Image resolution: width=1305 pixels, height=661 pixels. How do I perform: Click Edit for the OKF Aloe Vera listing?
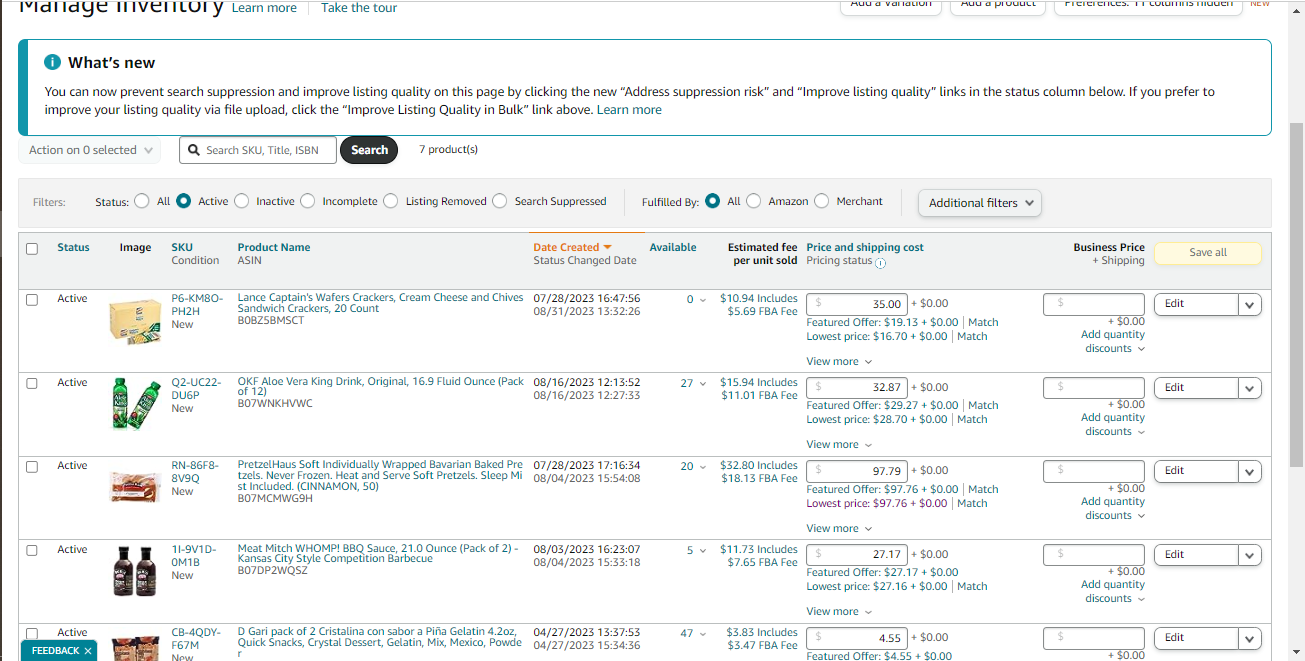tap(1196, 388)
